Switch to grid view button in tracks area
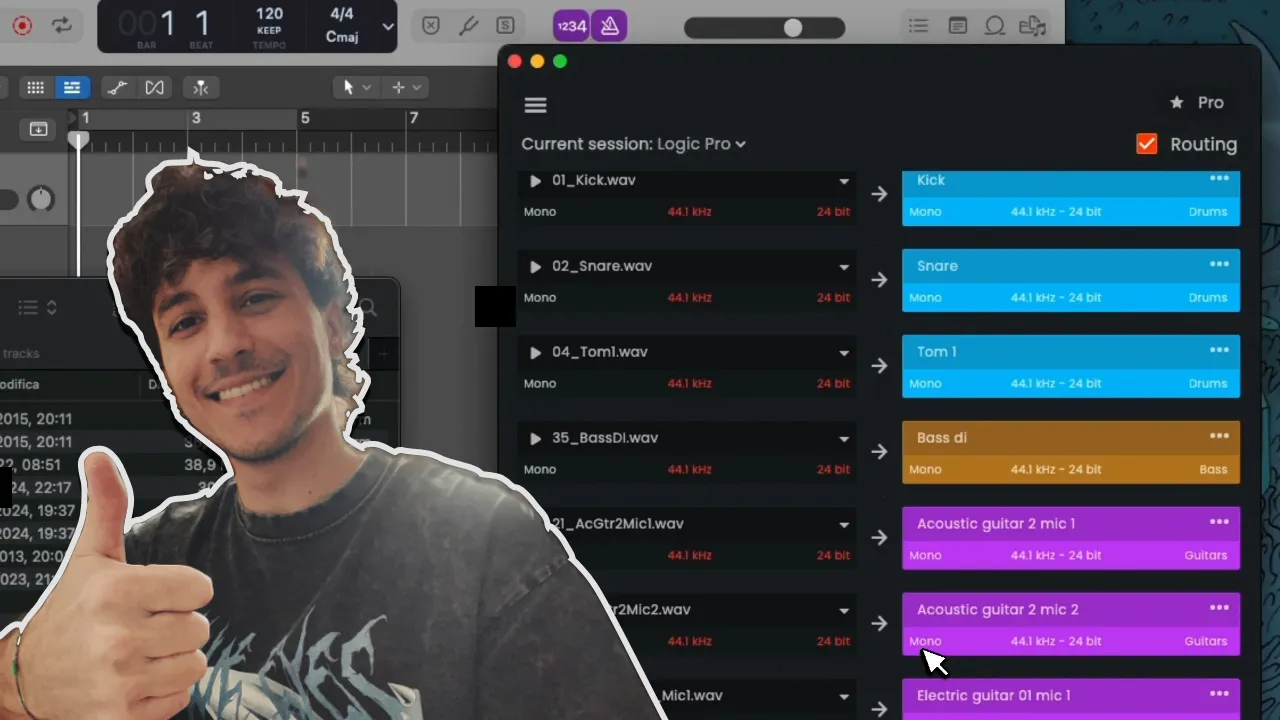The height and width of the screenshot is (720, 1280). coord(35,88)
